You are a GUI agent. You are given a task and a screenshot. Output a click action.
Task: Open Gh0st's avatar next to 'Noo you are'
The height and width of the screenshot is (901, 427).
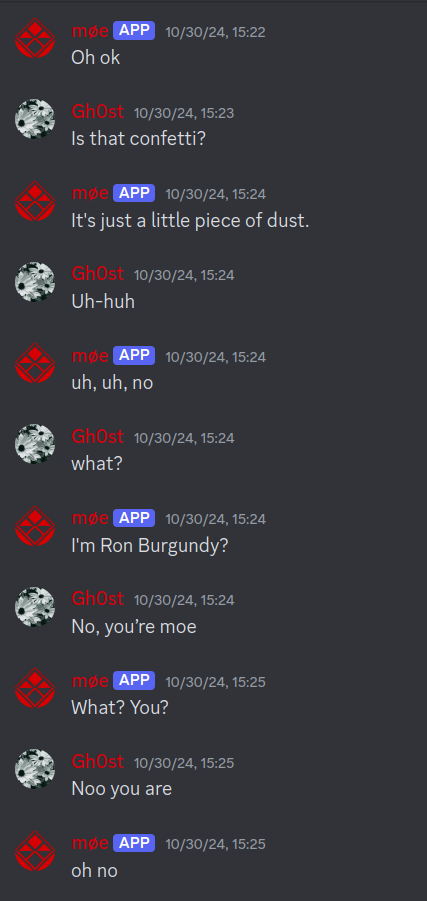[x=34, y=769]
